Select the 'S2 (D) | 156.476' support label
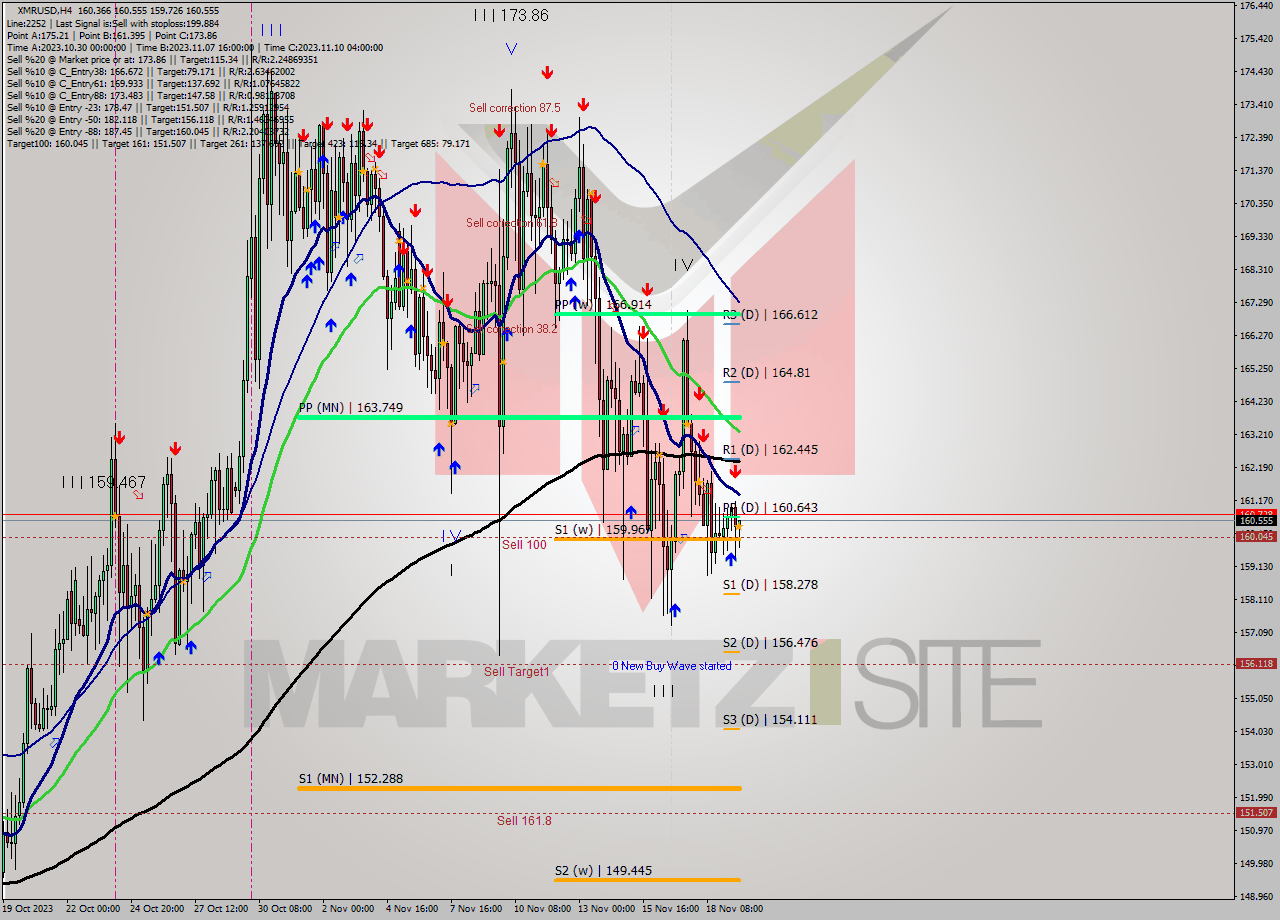1280x920 pixels. (770, 642)
